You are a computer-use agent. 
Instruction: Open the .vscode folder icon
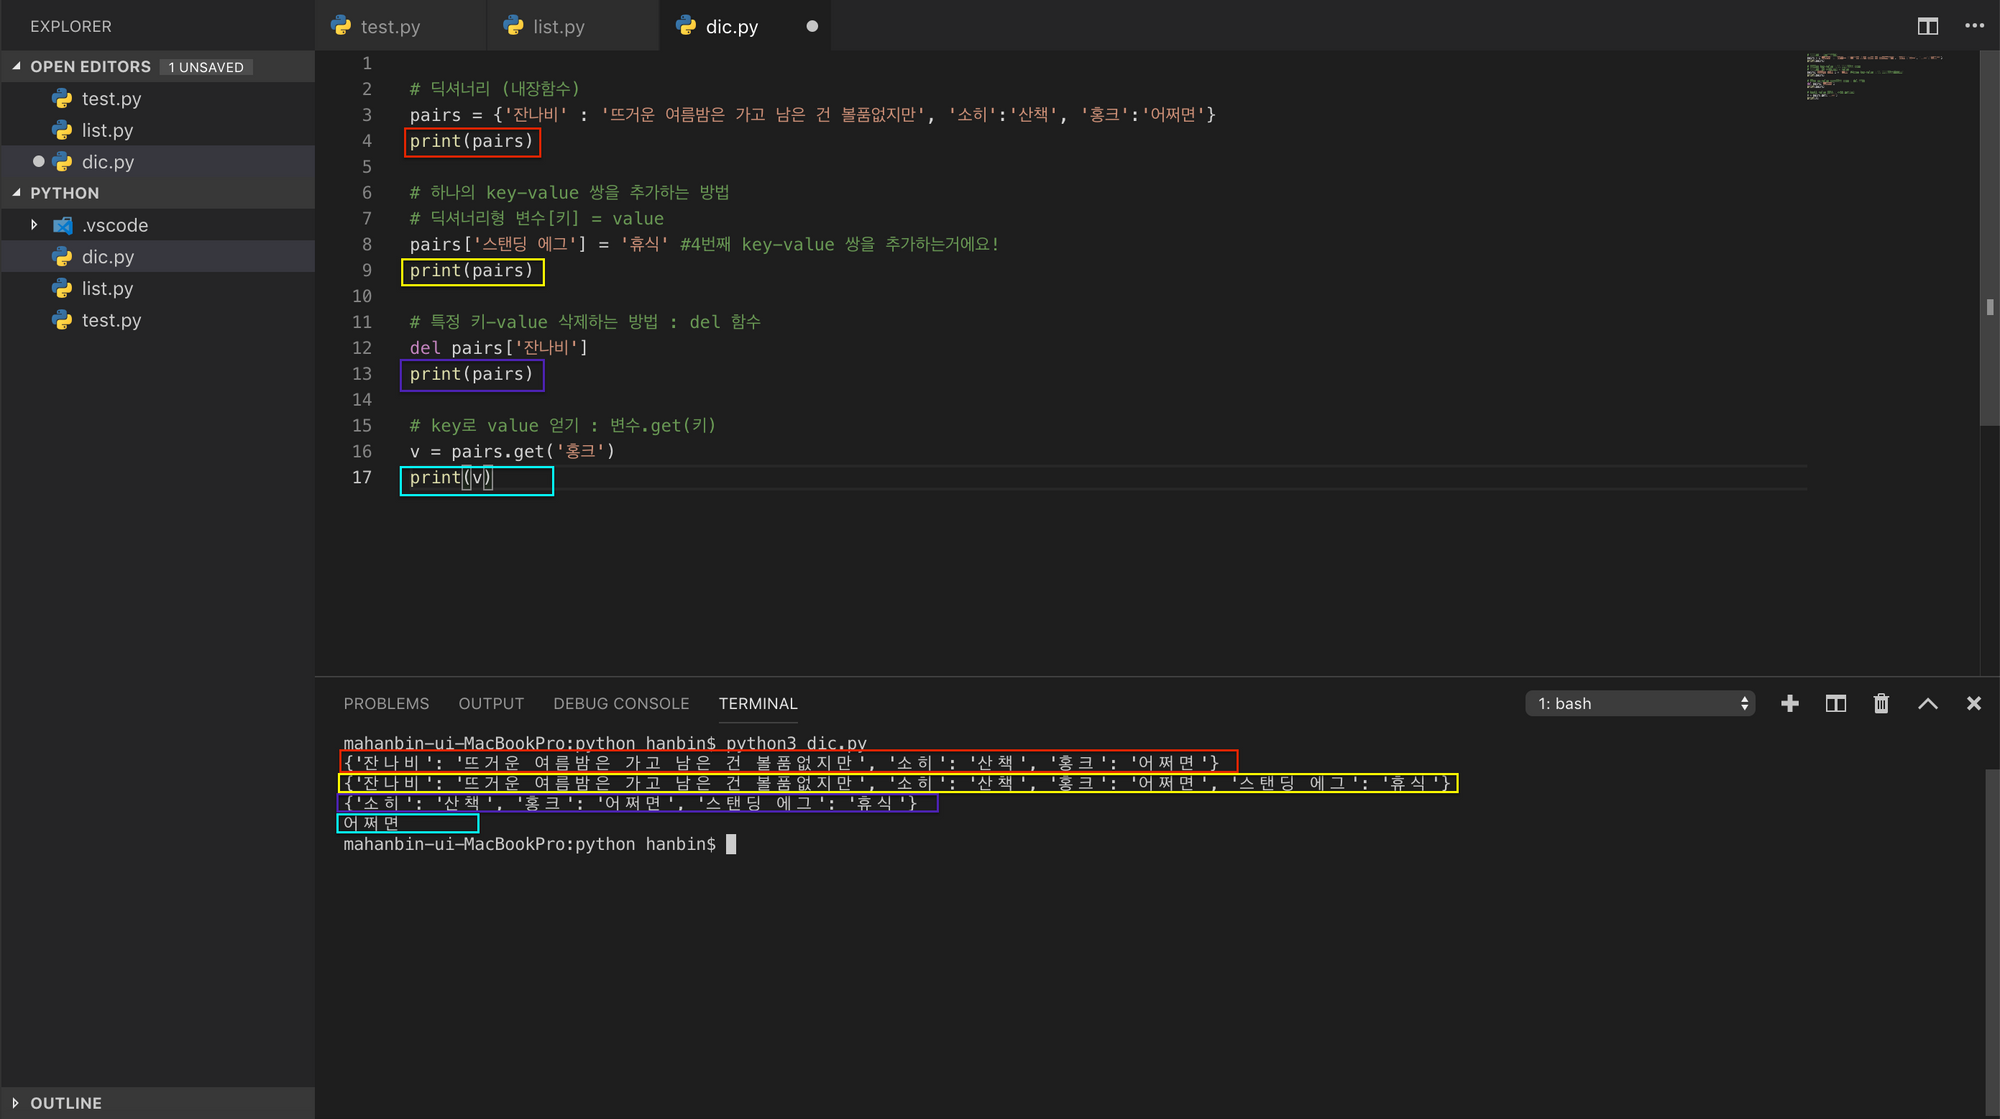(x=63, y=225)
